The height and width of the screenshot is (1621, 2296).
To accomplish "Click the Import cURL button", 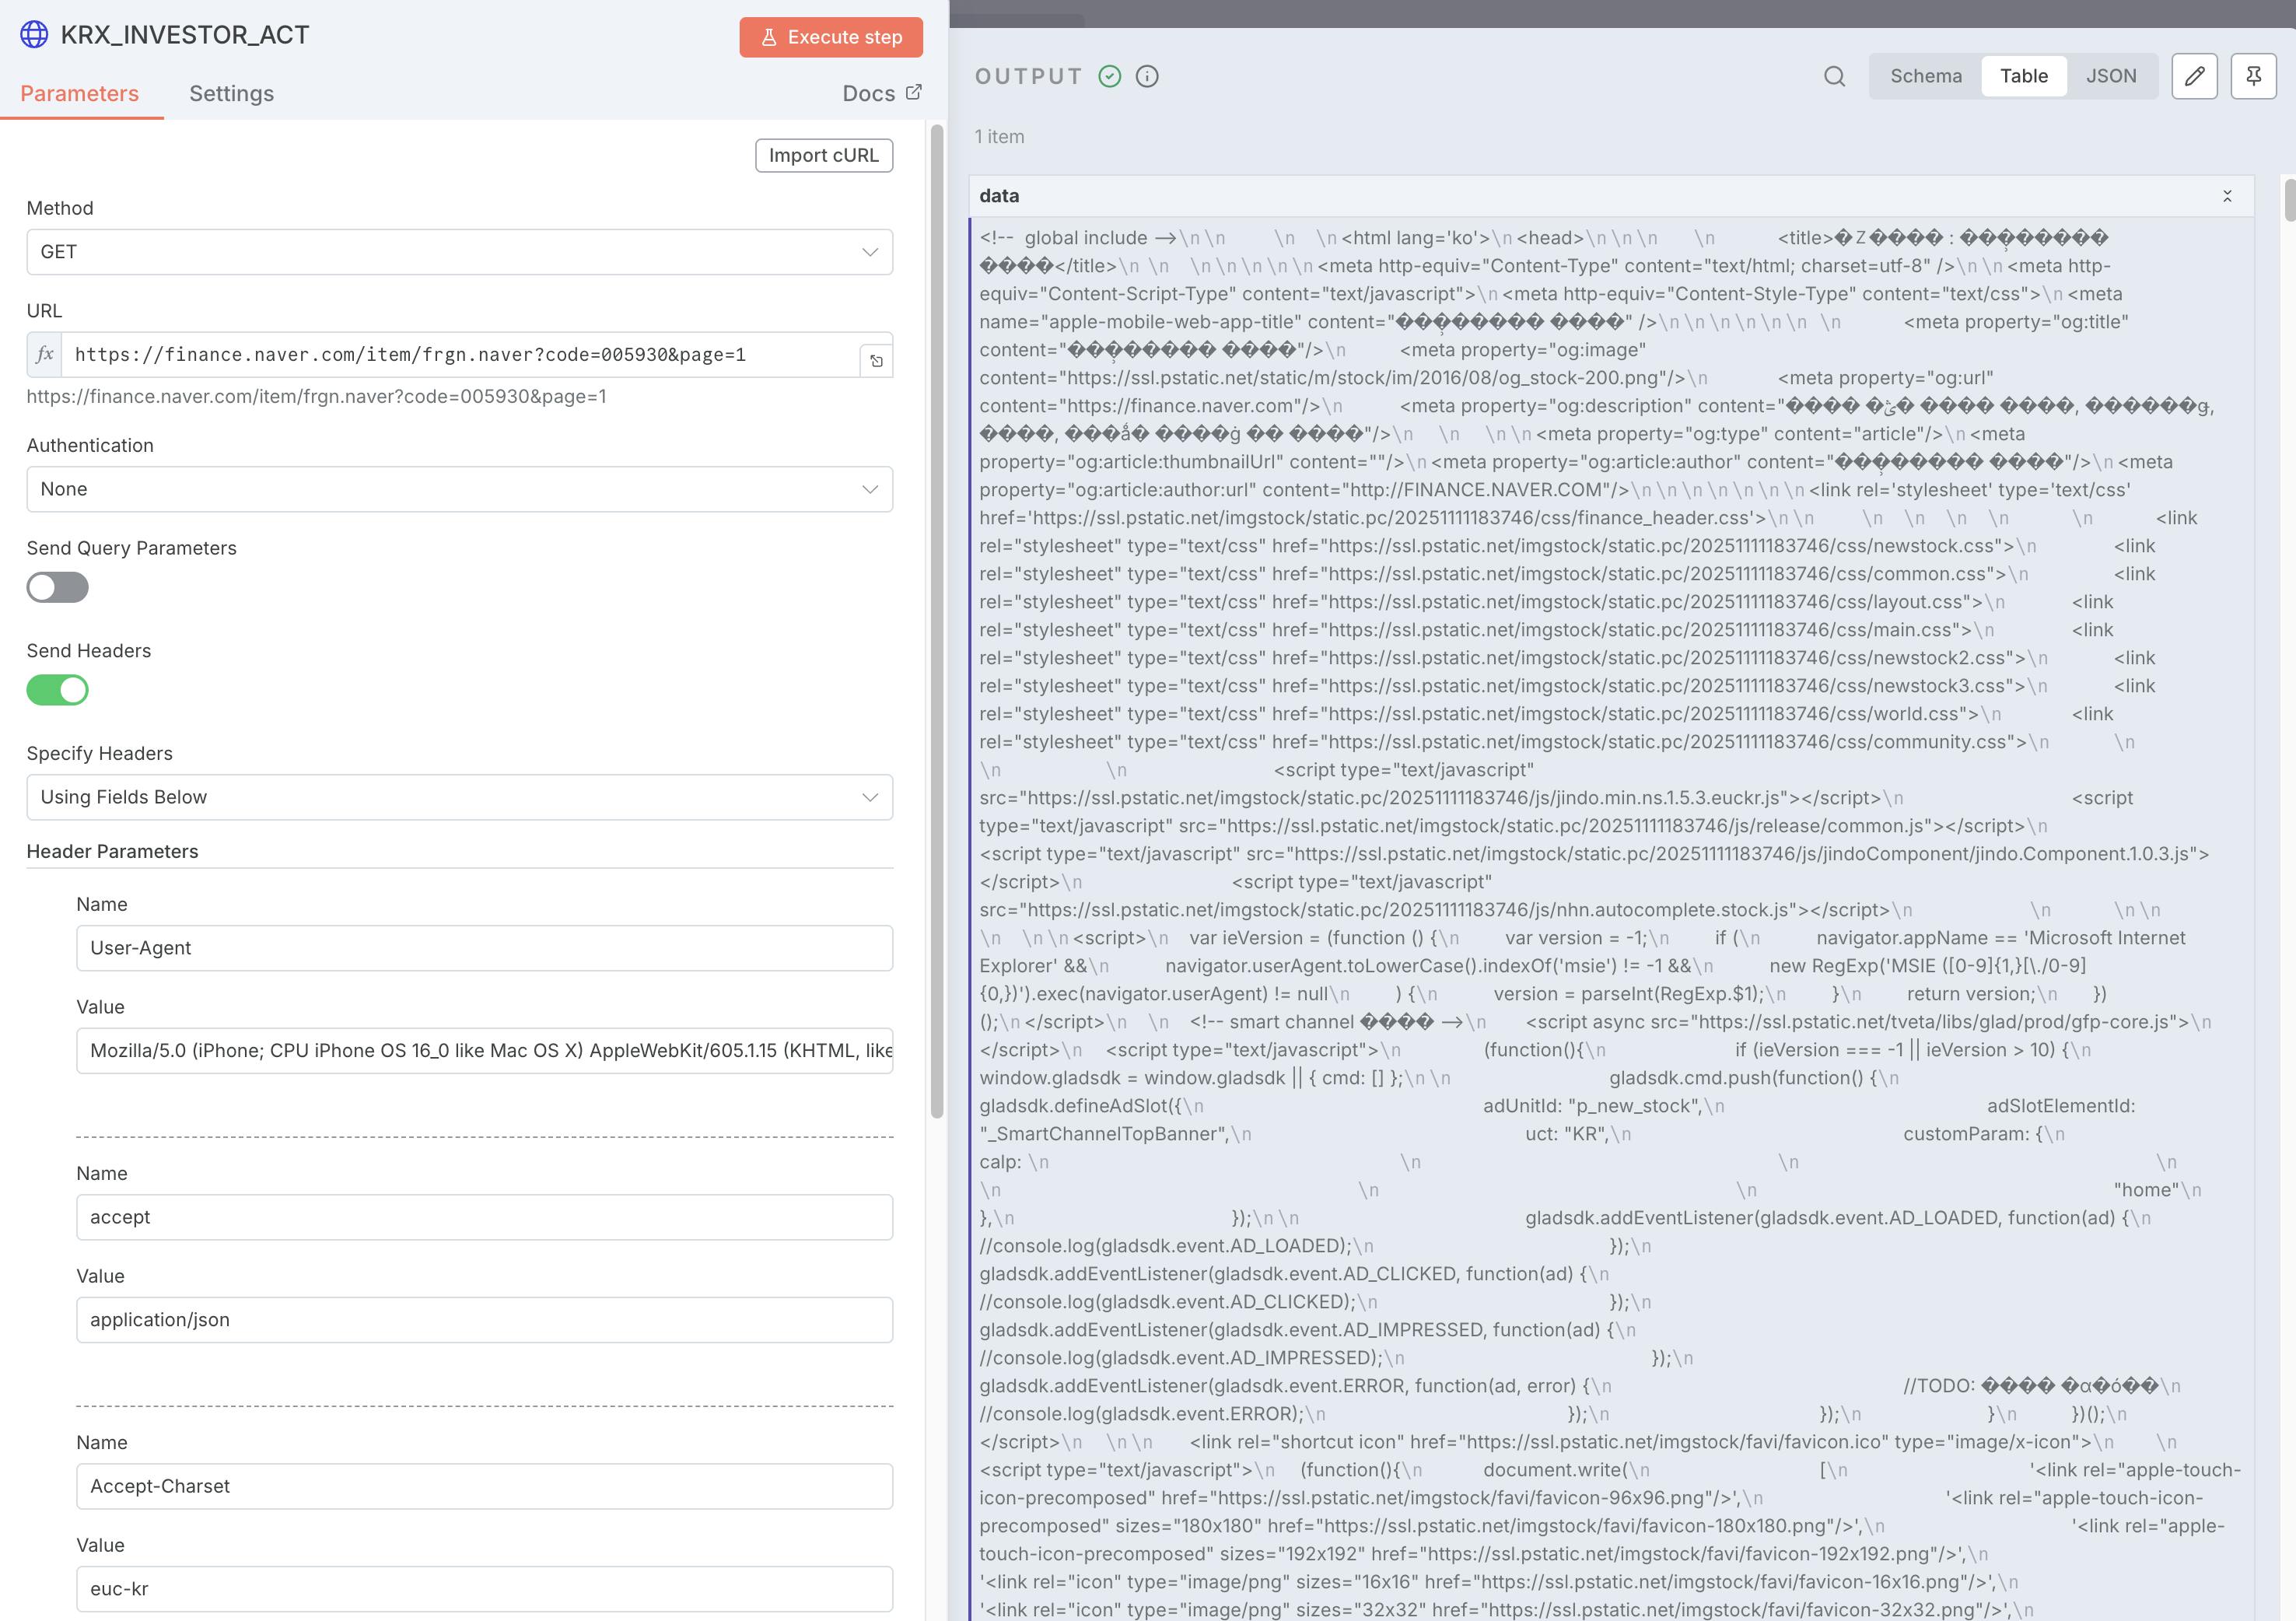I will click(823, 155).
